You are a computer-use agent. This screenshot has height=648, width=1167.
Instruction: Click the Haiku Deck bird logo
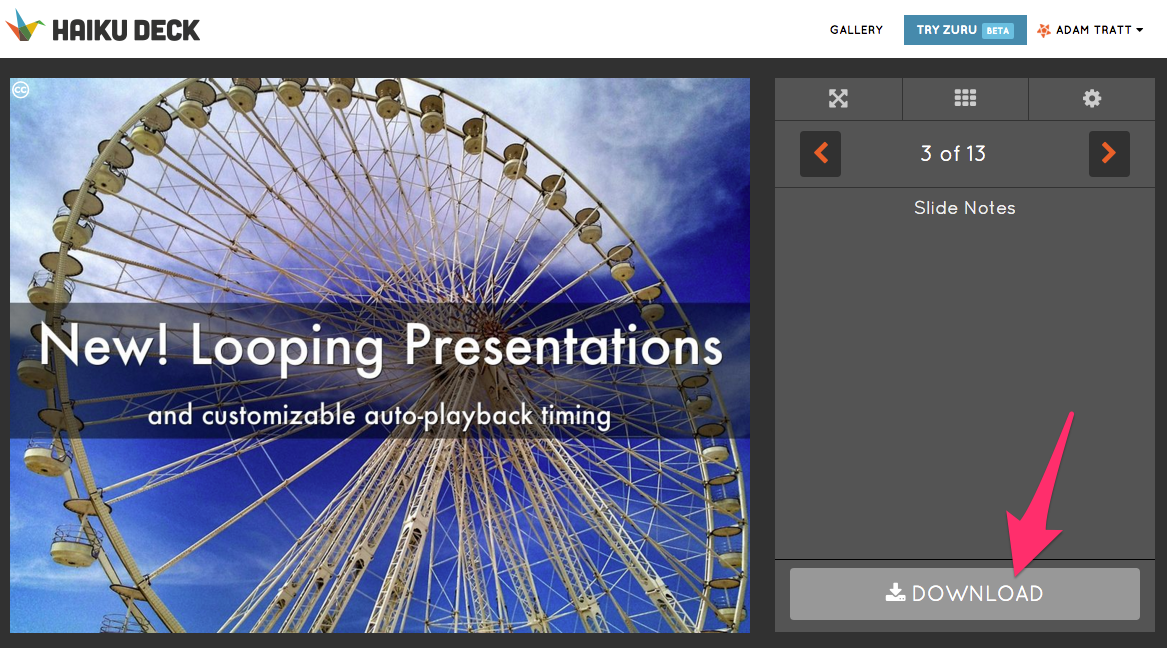click(x=25, y=26)
